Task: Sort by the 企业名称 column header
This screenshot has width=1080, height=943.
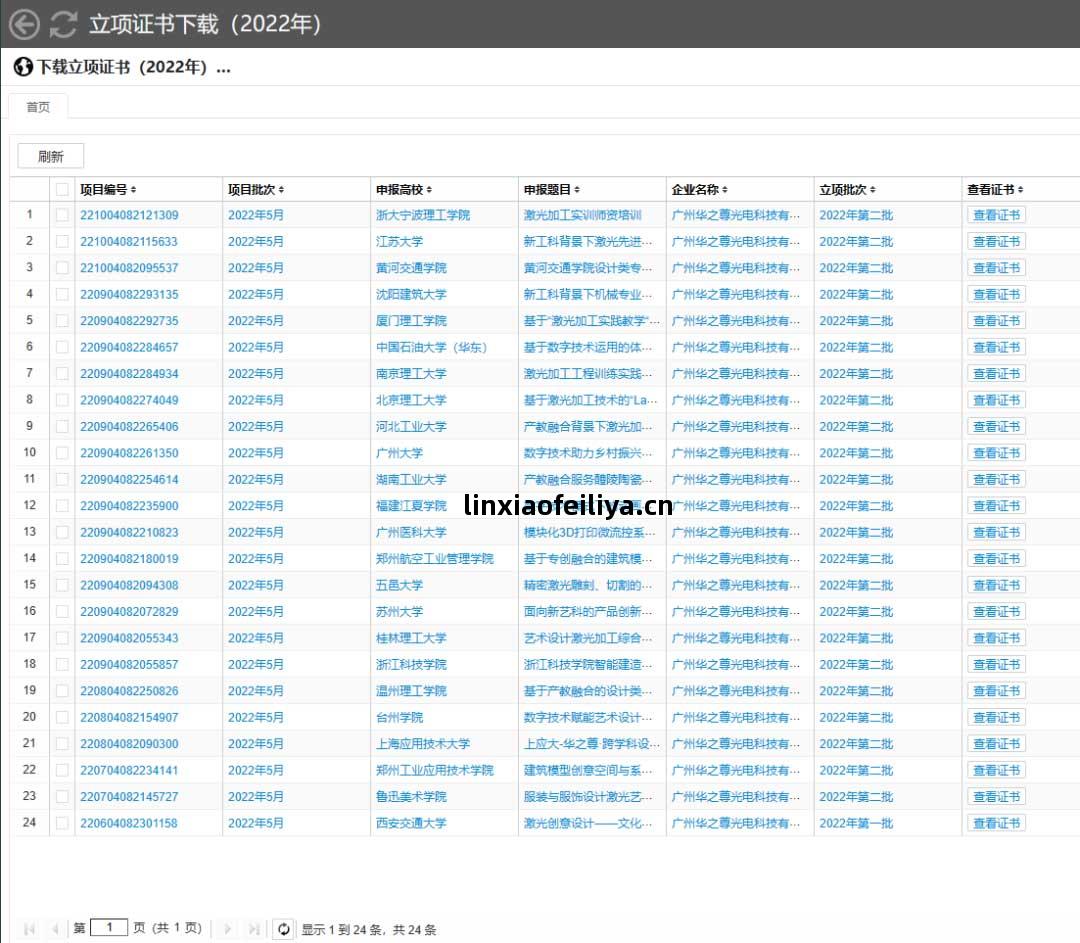Action: click(x=699, y=189)
